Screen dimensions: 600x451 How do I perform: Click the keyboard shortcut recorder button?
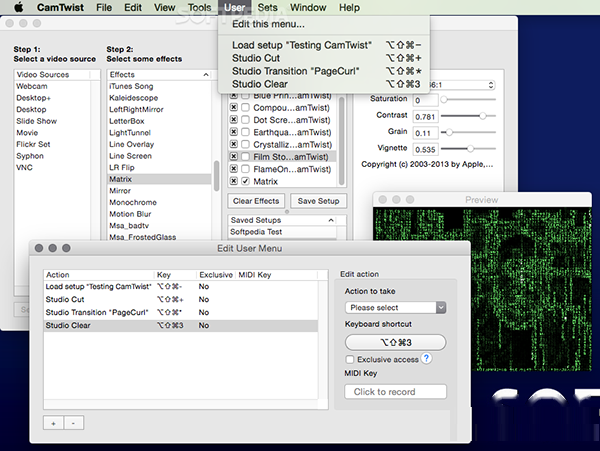click(x=396, y=342)
